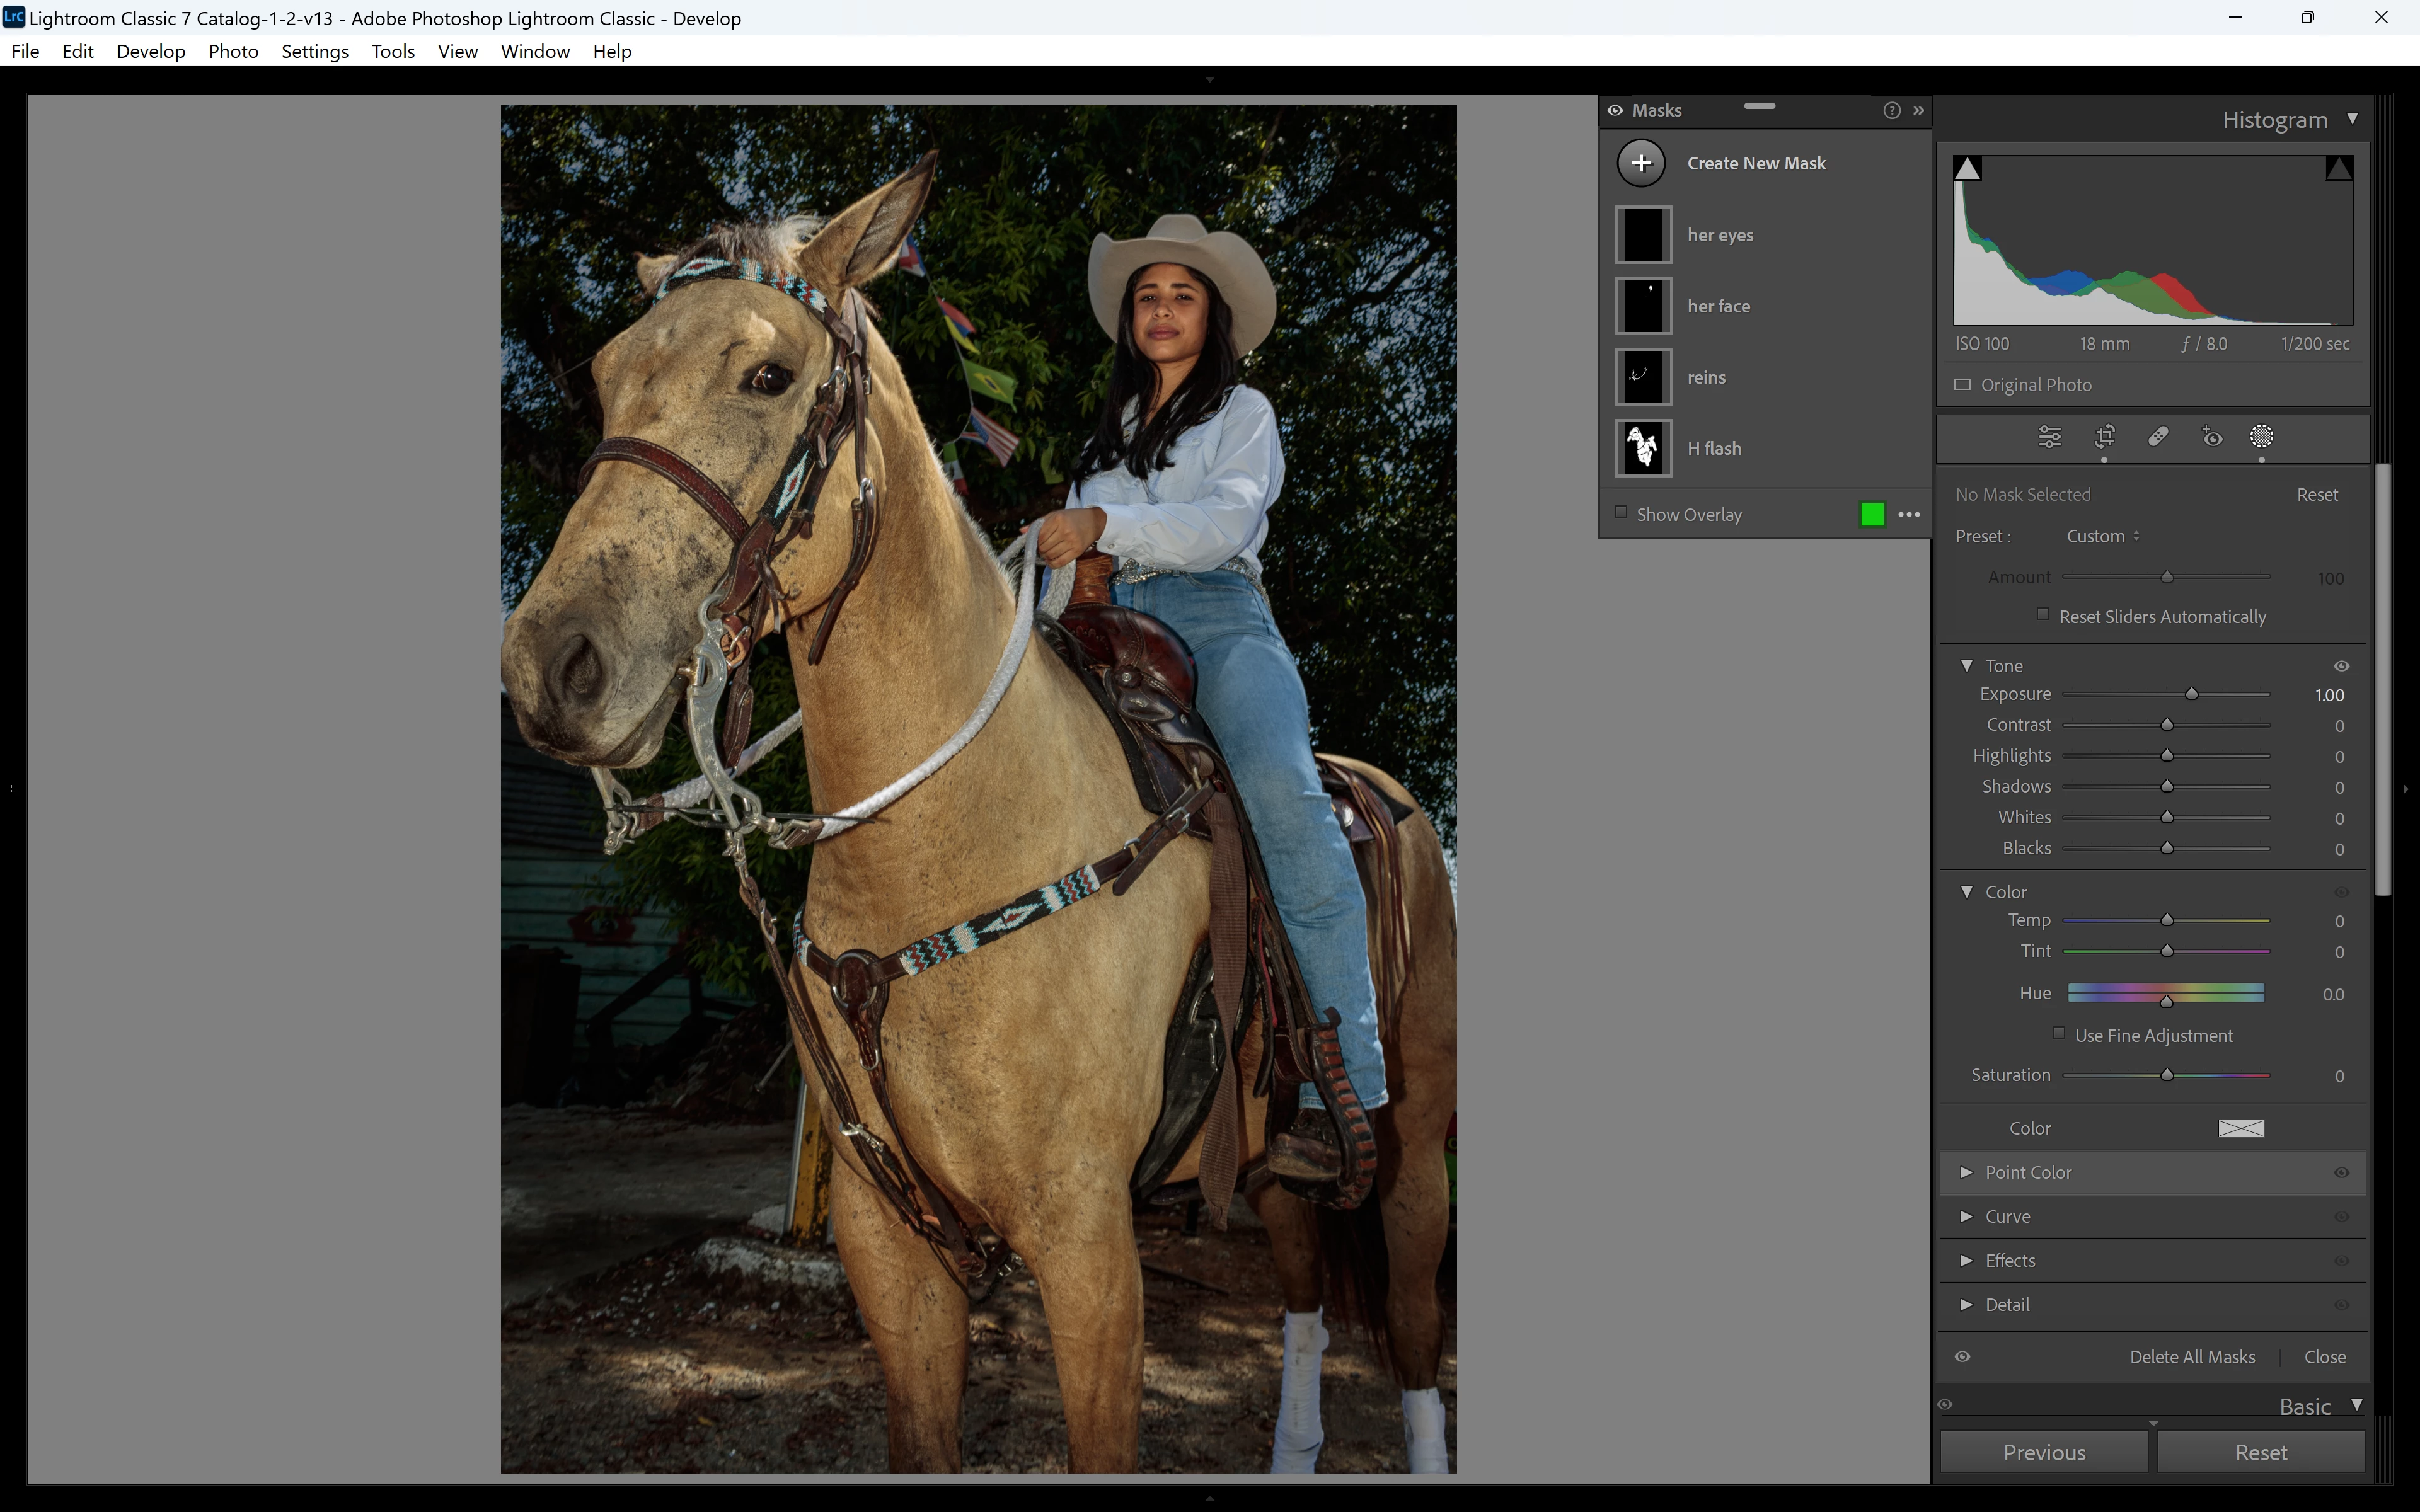Click Delete All Masks
The image size is (2420, 1512).
[2192, 1357]
